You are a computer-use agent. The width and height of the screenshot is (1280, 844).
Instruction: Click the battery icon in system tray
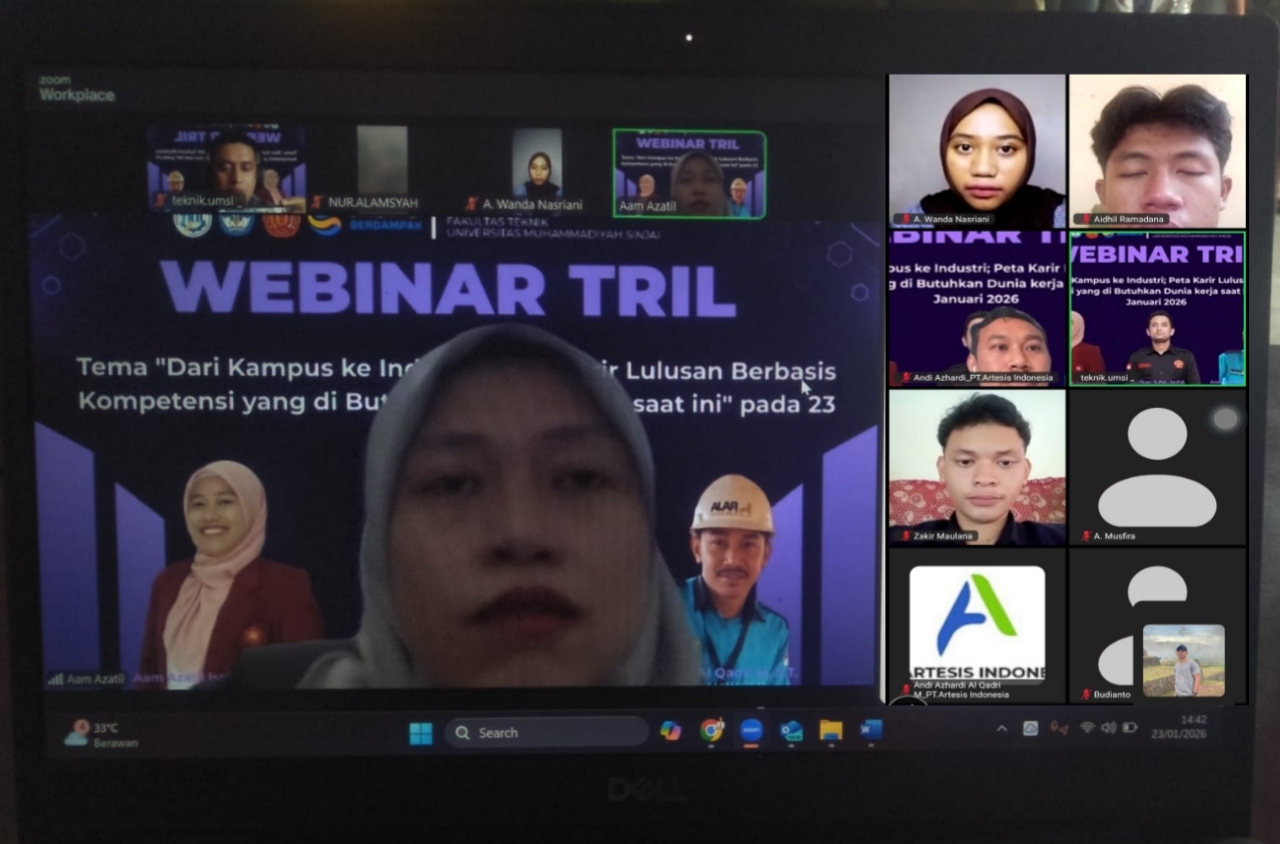1130,728
